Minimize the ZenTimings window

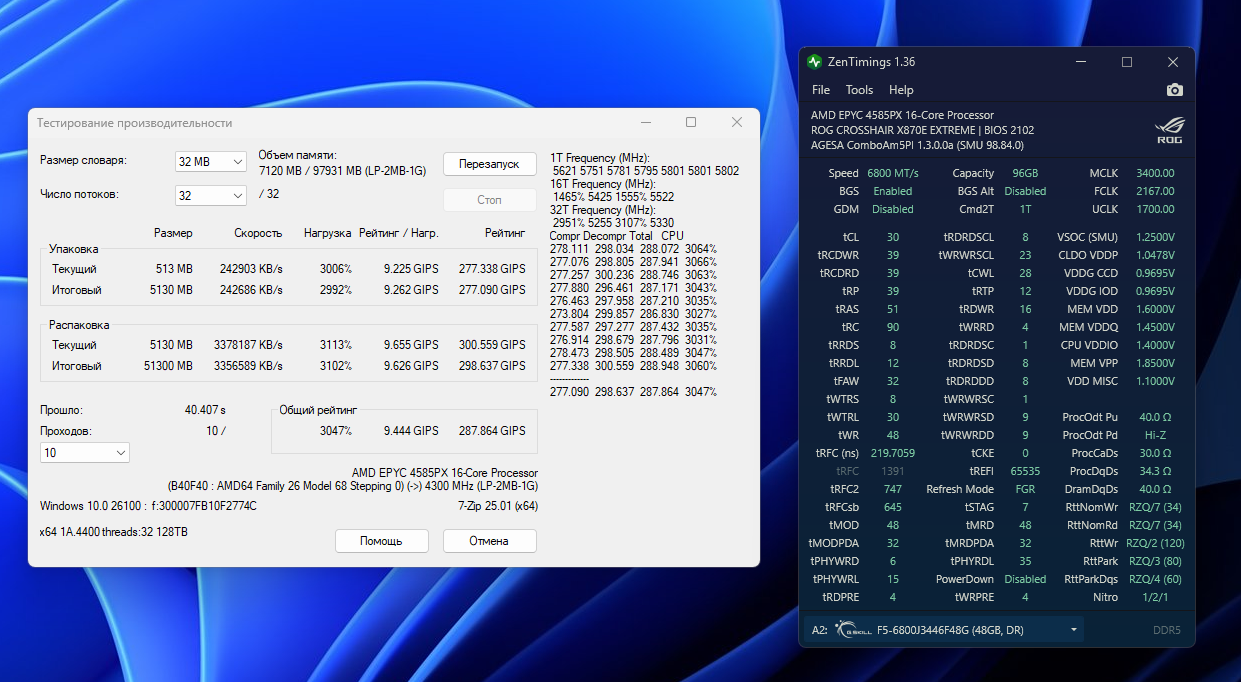coord(1080,62)
